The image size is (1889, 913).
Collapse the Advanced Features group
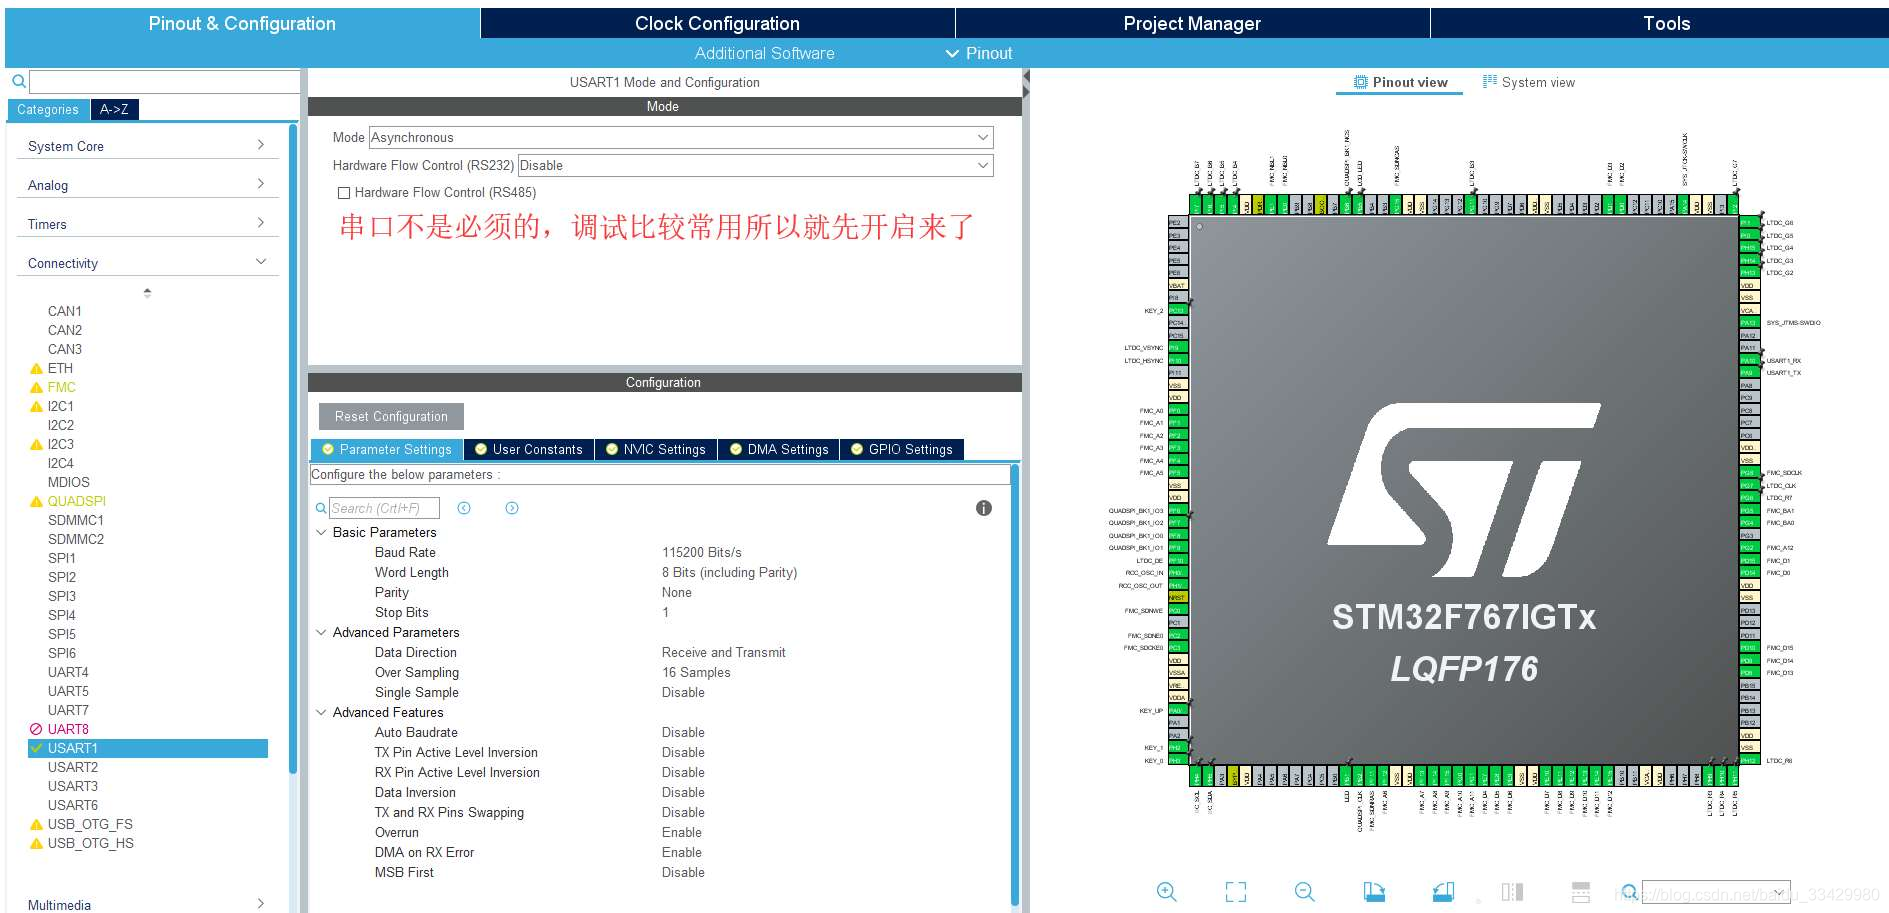321,713
